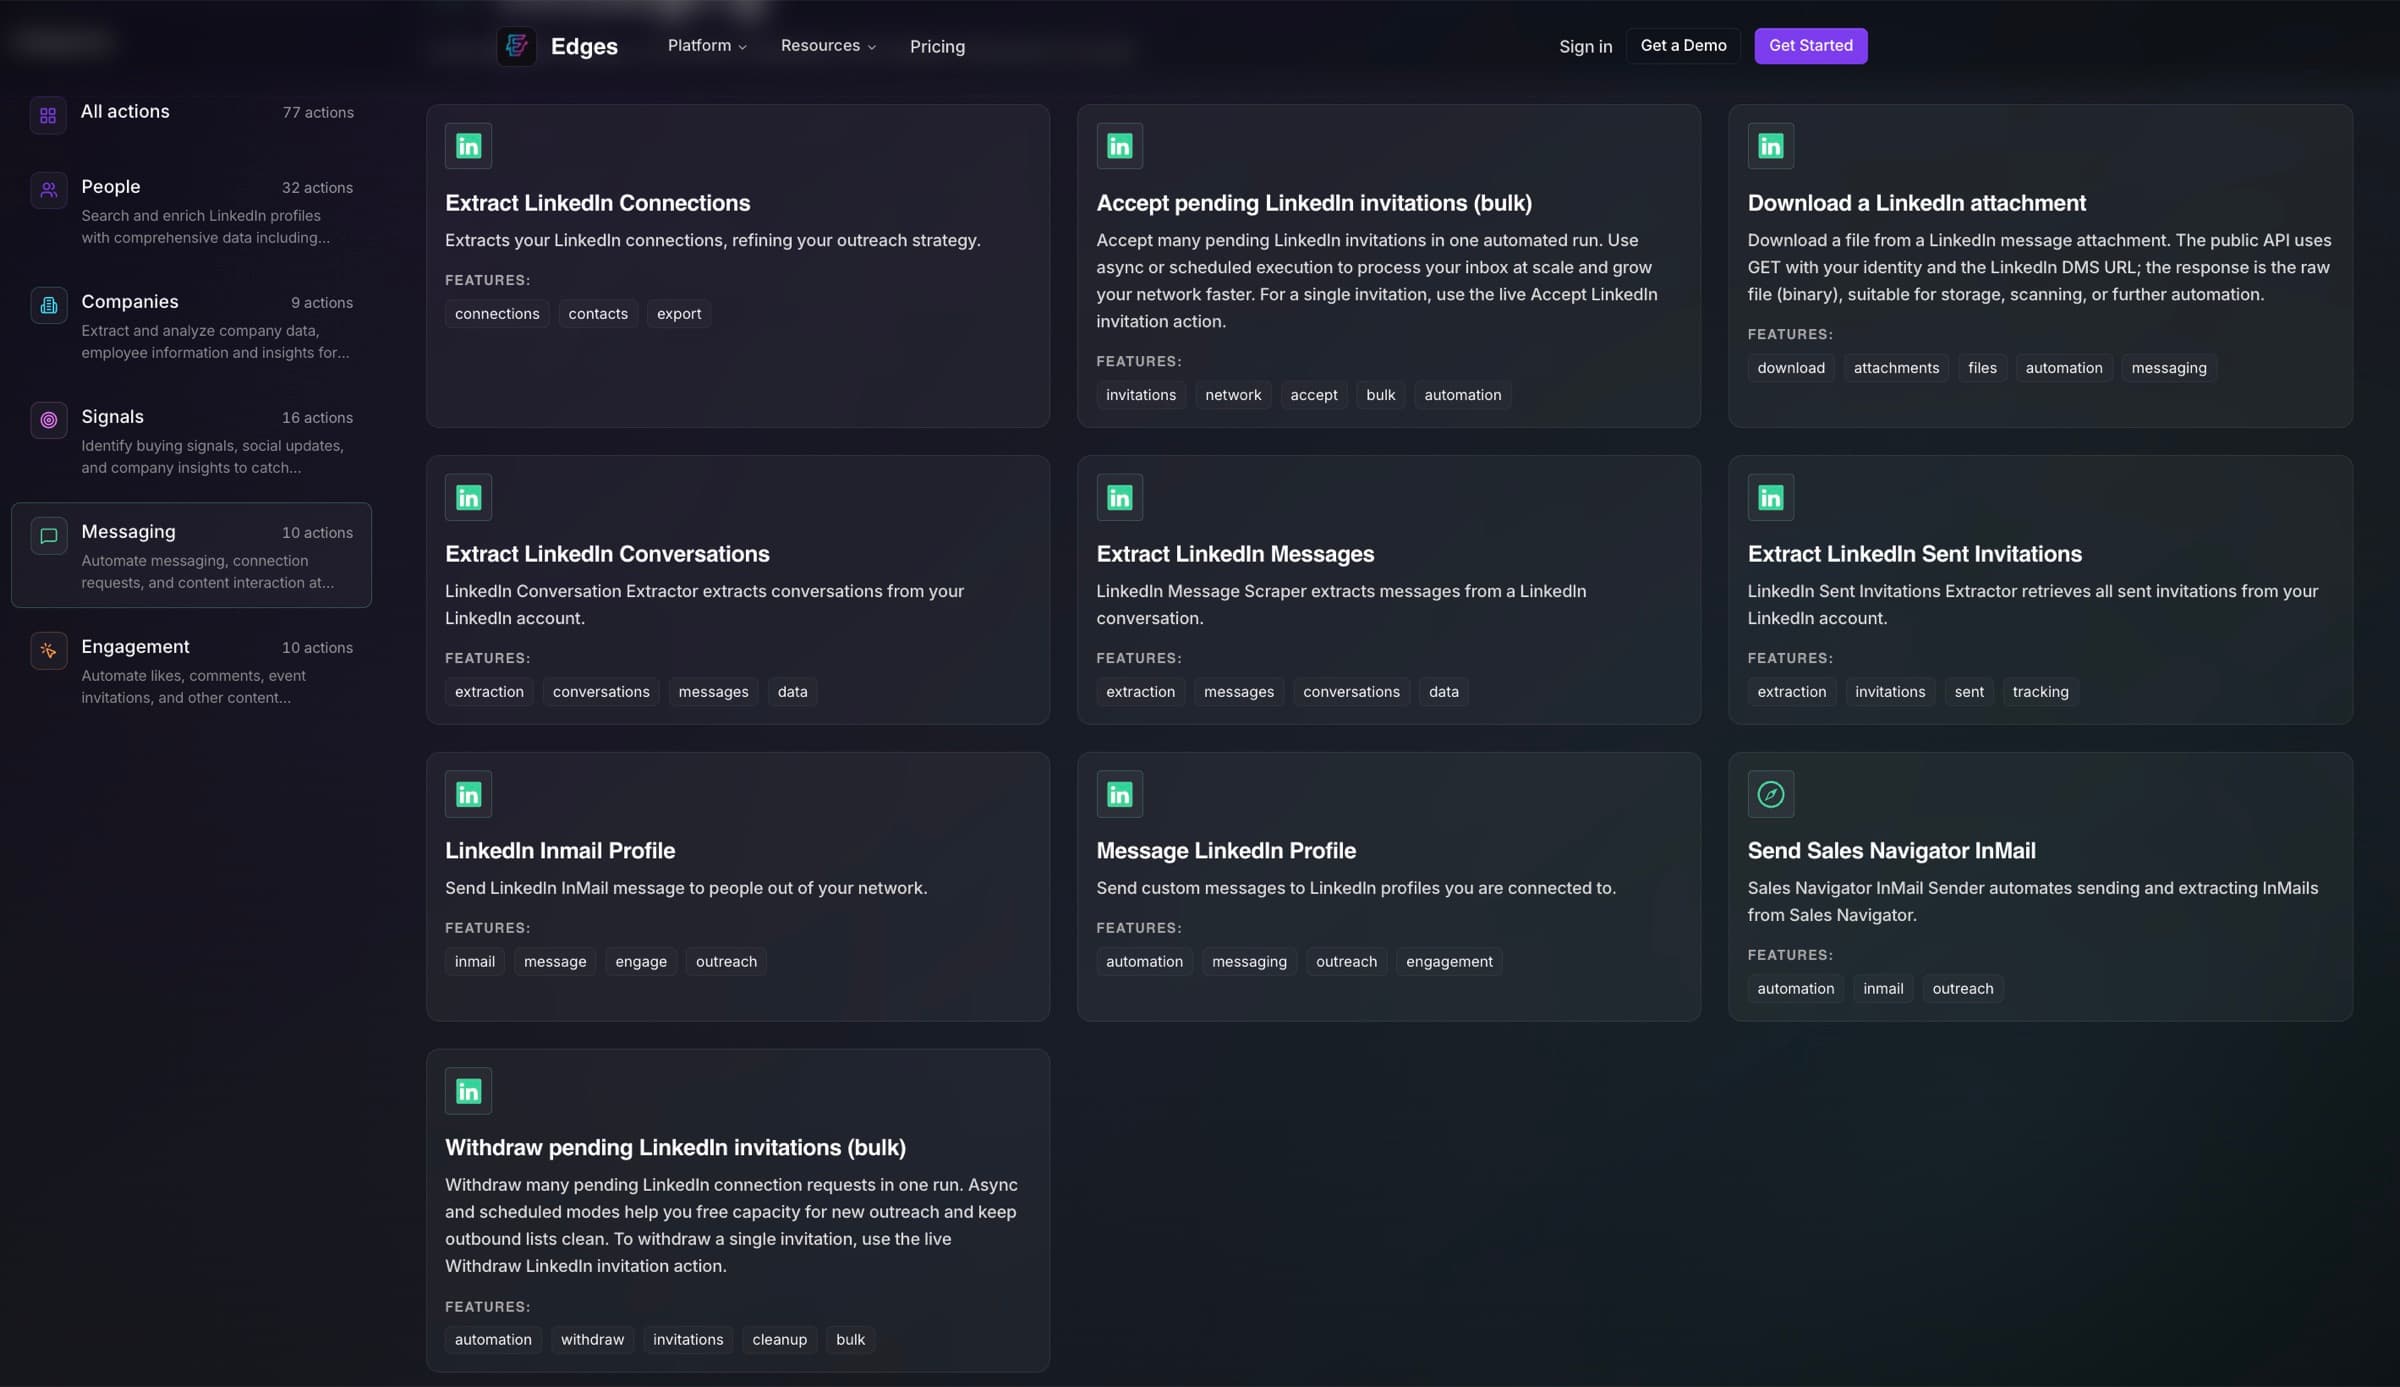The height and width of the screenshot is (1387, 2400).
Task: Select the Signals category
Action: tap(191, 440)
